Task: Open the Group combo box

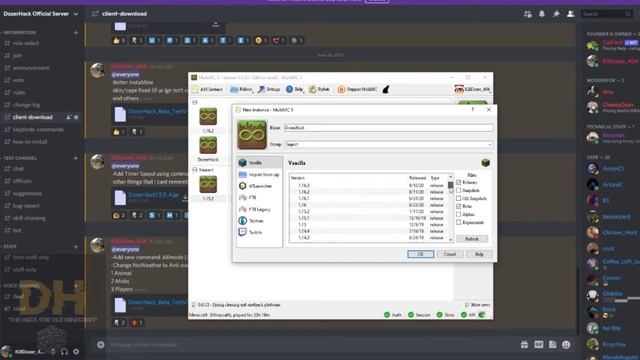Action: pos(388,144)
